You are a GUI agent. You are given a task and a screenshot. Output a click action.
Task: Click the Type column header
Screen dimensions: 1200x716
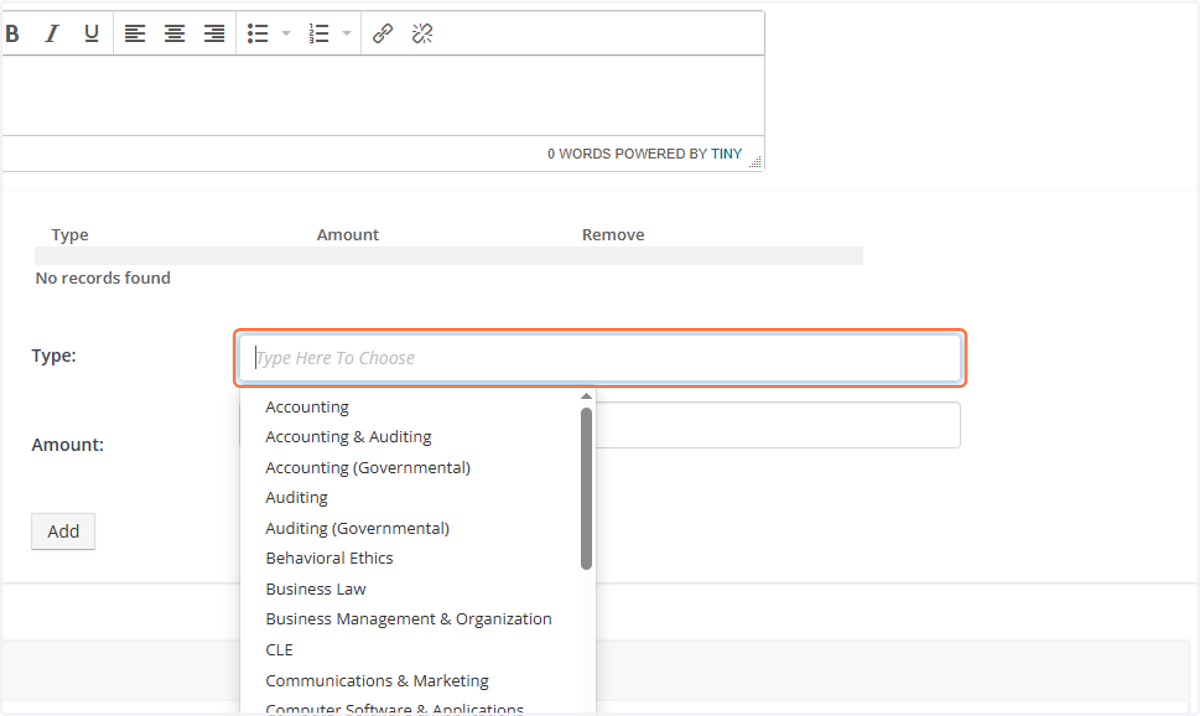(x=70, y=235)
